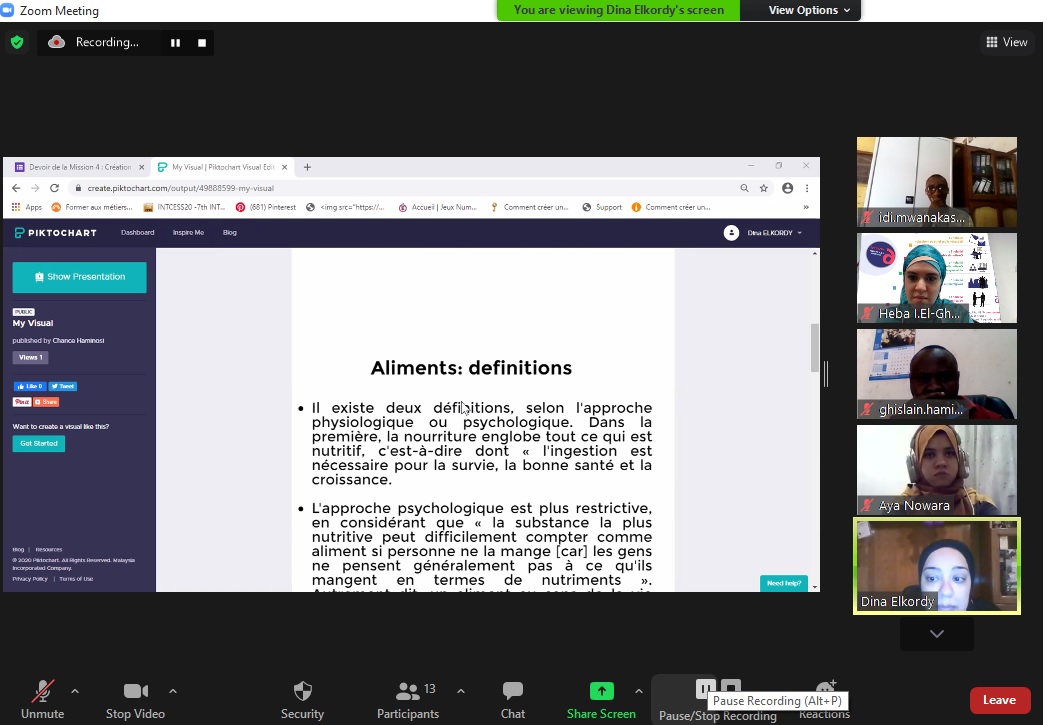
Task: Click the red Leave button
Action: pos(999,700)
